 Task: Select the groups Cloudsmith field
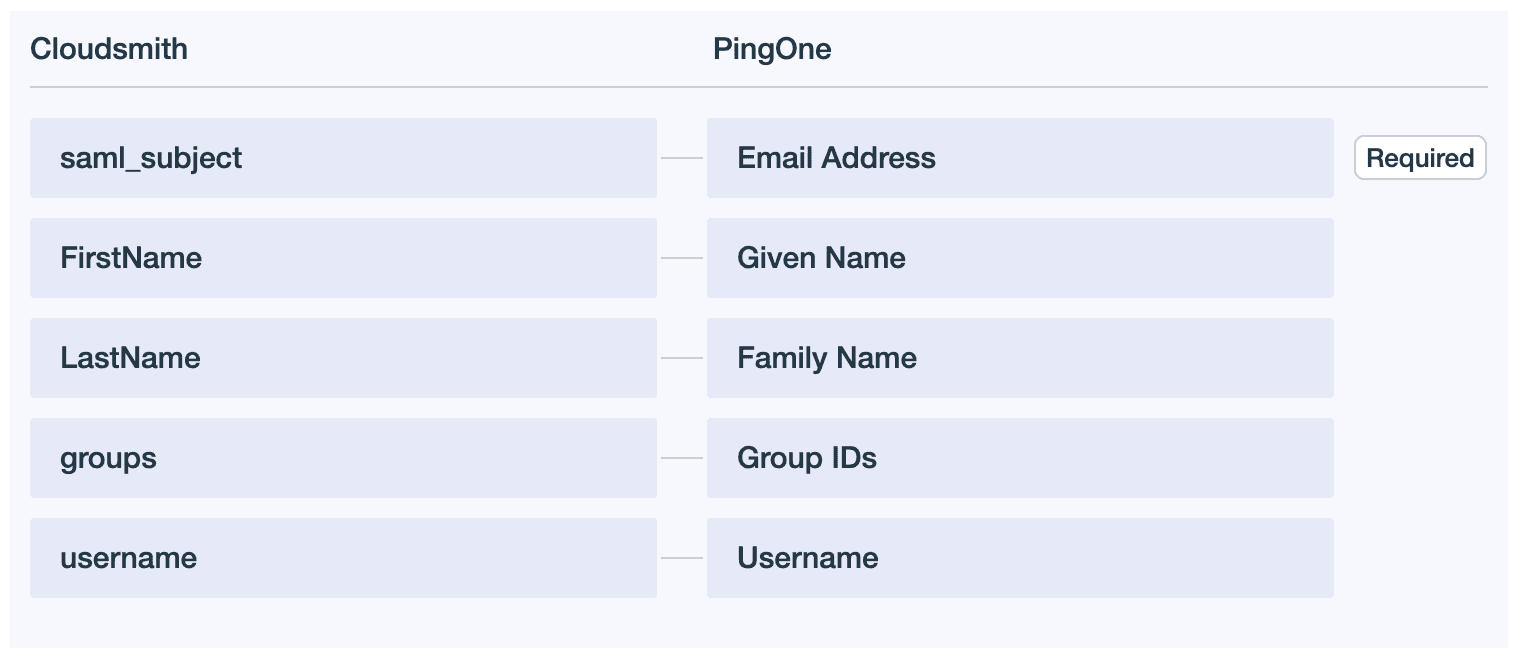pos(343,458)
